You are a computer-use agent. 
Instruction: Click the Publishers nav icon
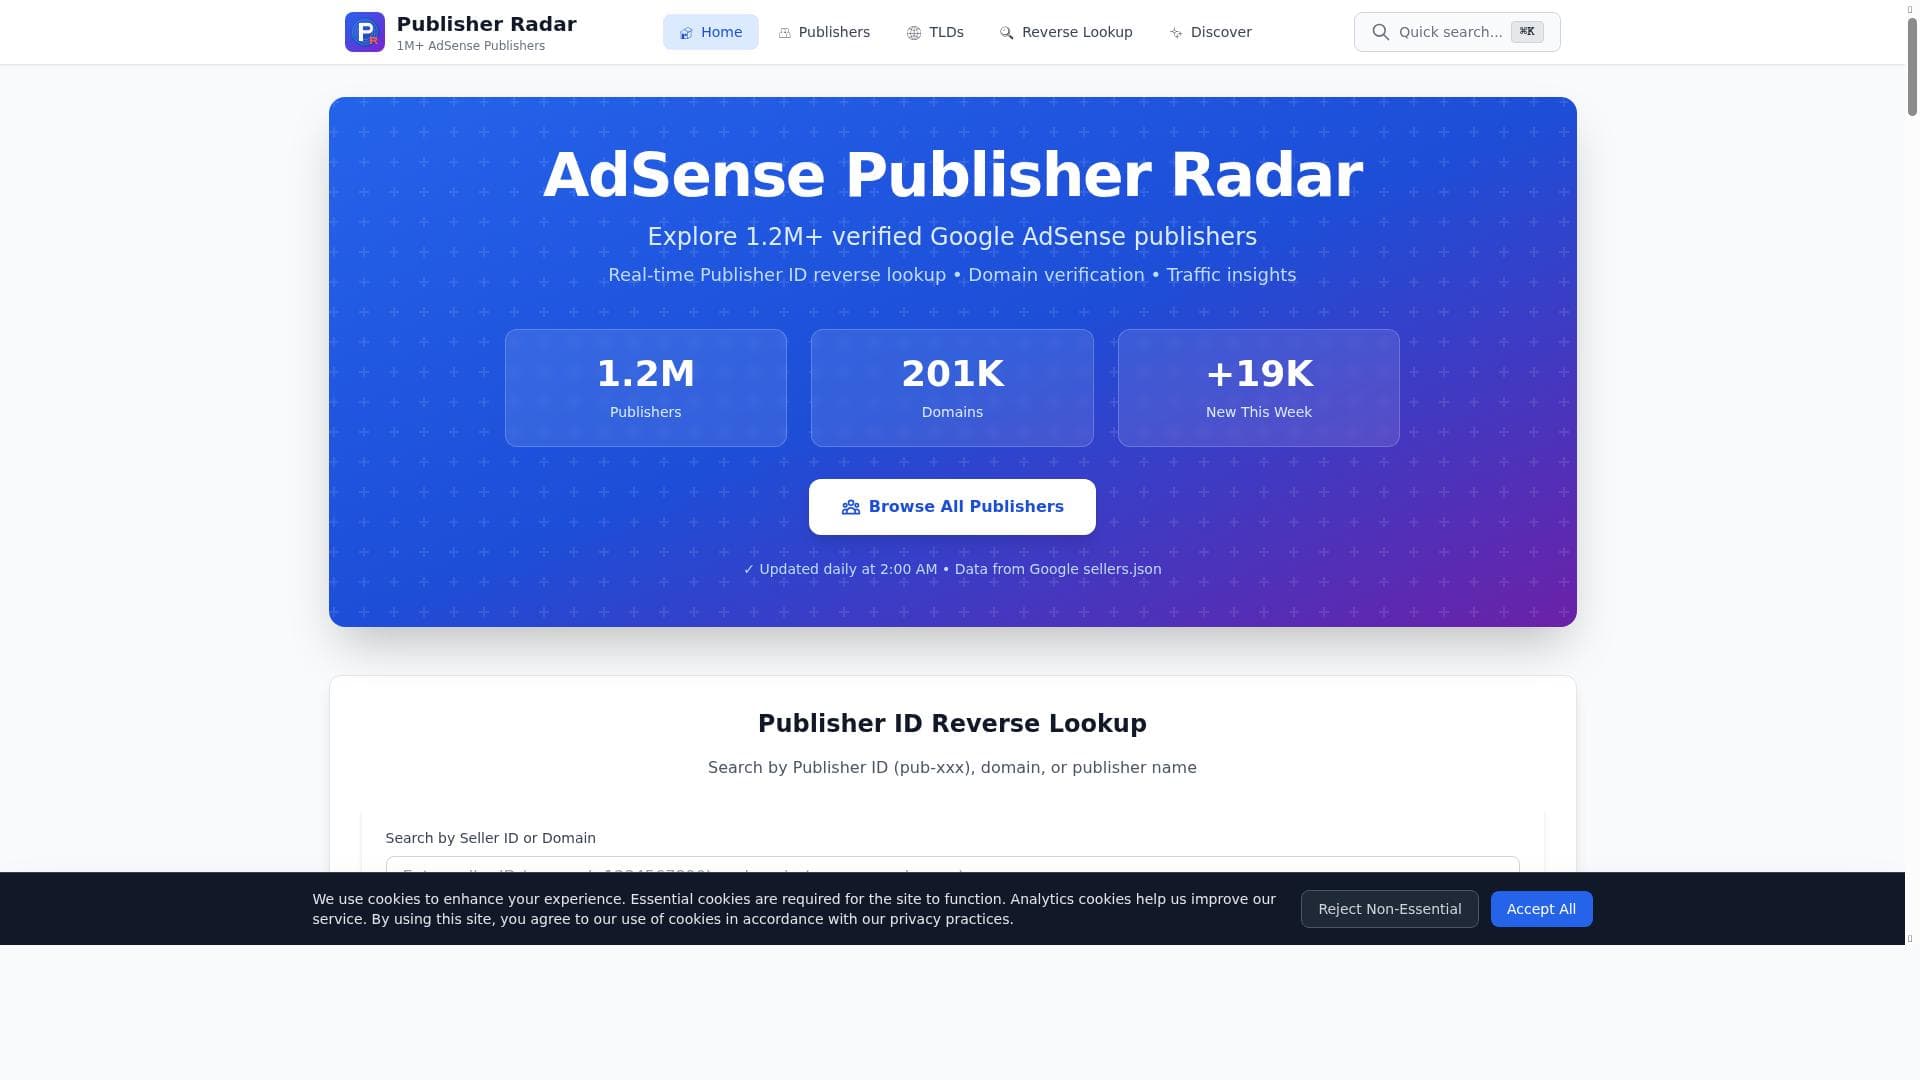click(785, 33)
